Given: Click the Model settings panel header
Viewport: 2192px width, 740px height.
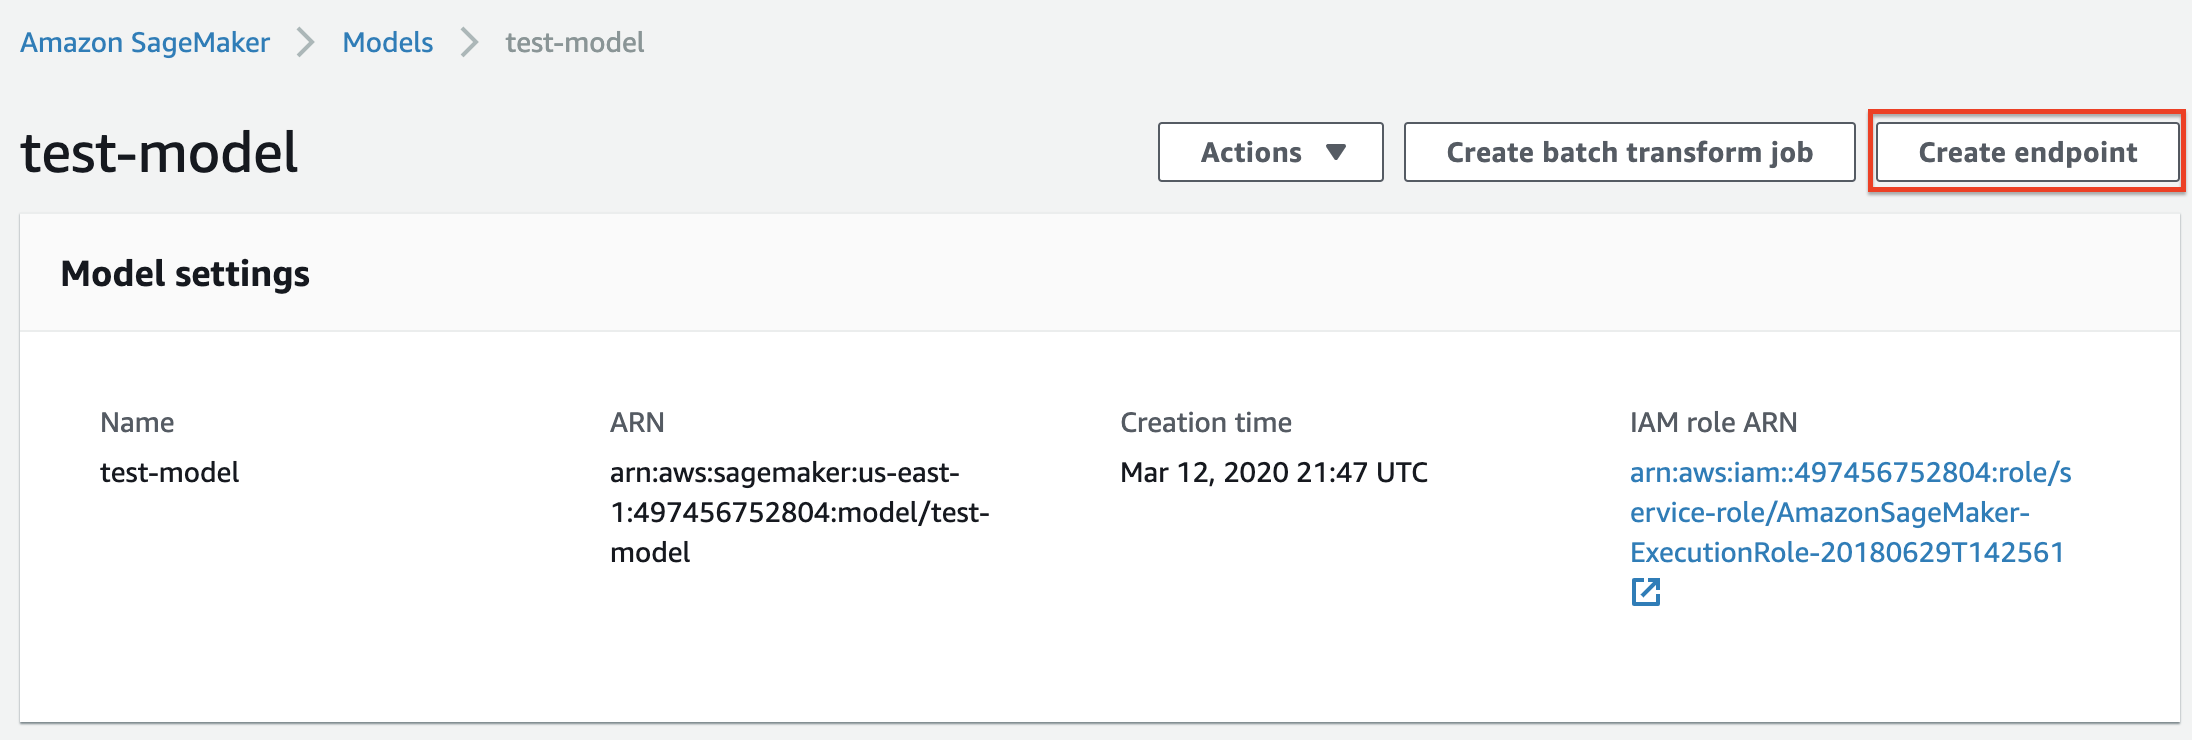Looking at the screenshot, I should tap(185, 274).
